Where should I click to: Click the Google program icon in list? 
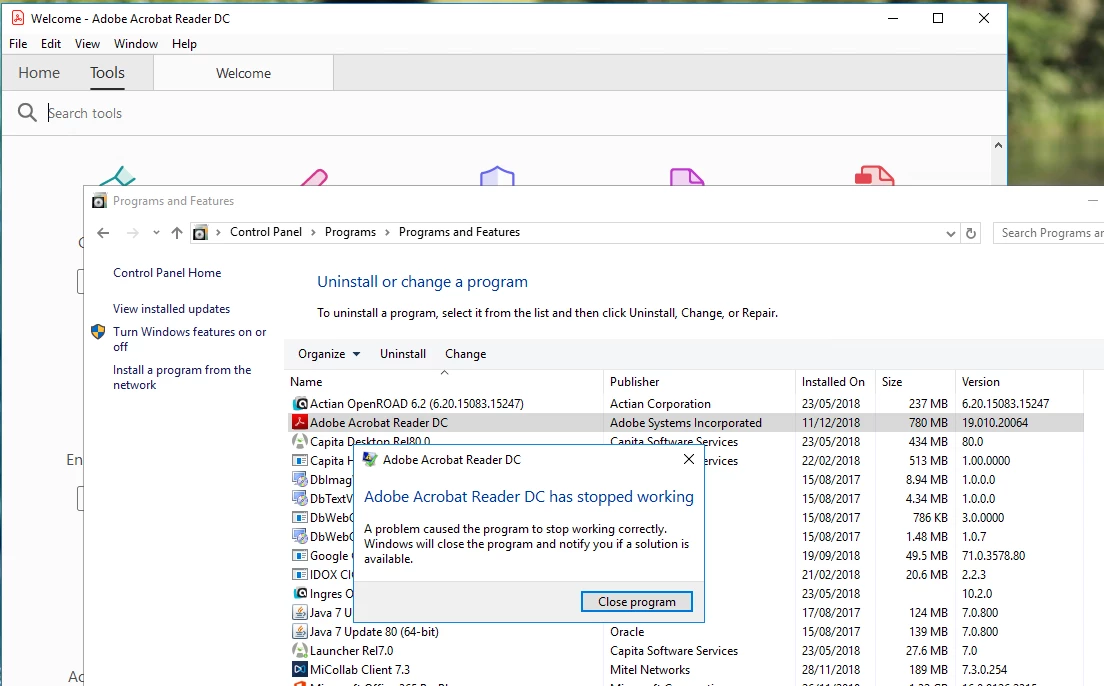click(x=300, y=556)
